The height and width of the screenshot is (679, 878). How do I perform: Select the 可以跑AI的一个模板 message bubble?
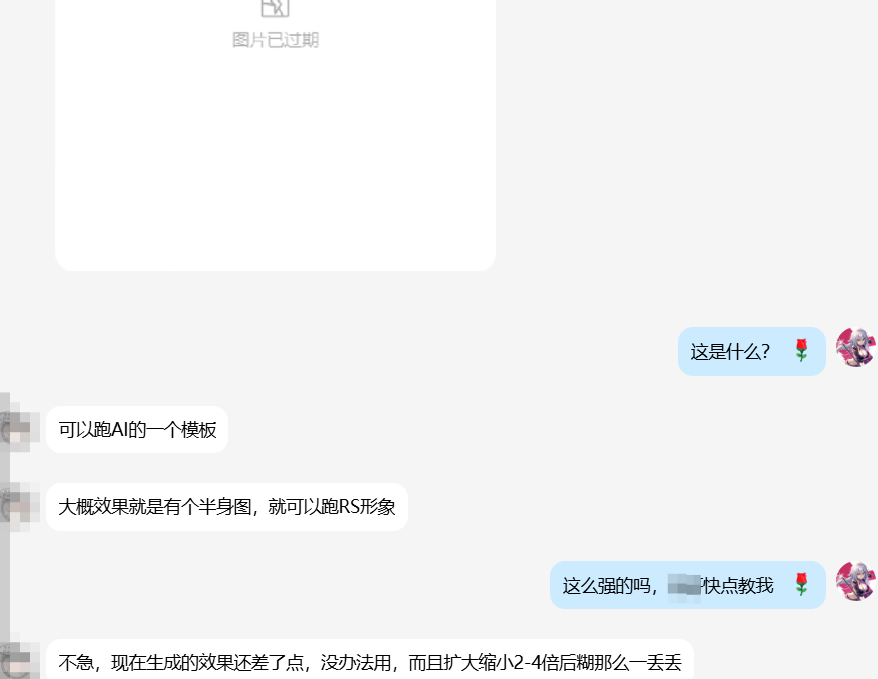coord(137,429)
